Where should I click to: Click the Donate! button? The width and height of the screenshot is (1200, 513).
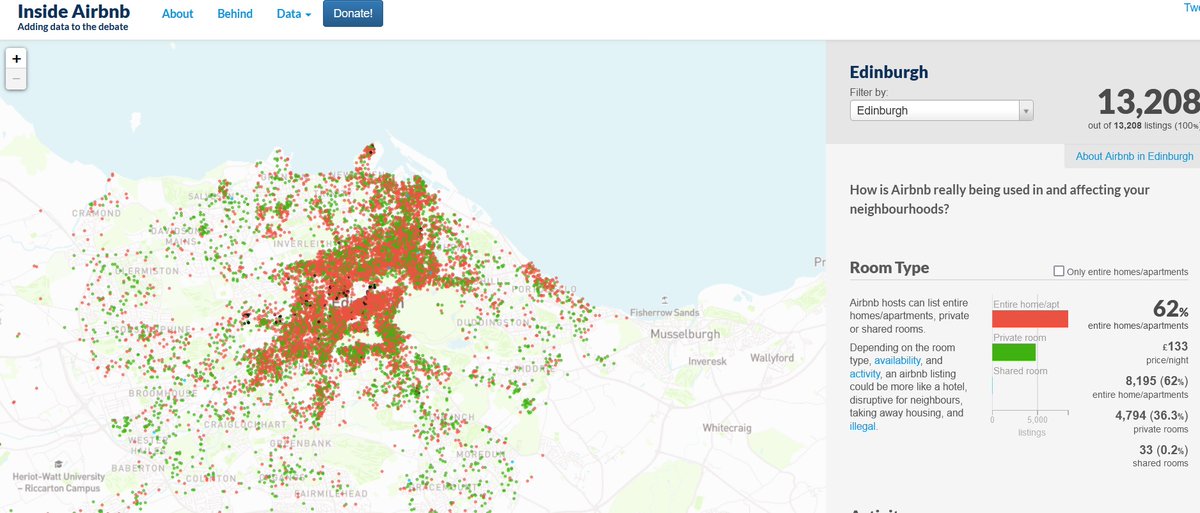pos(352,14)
